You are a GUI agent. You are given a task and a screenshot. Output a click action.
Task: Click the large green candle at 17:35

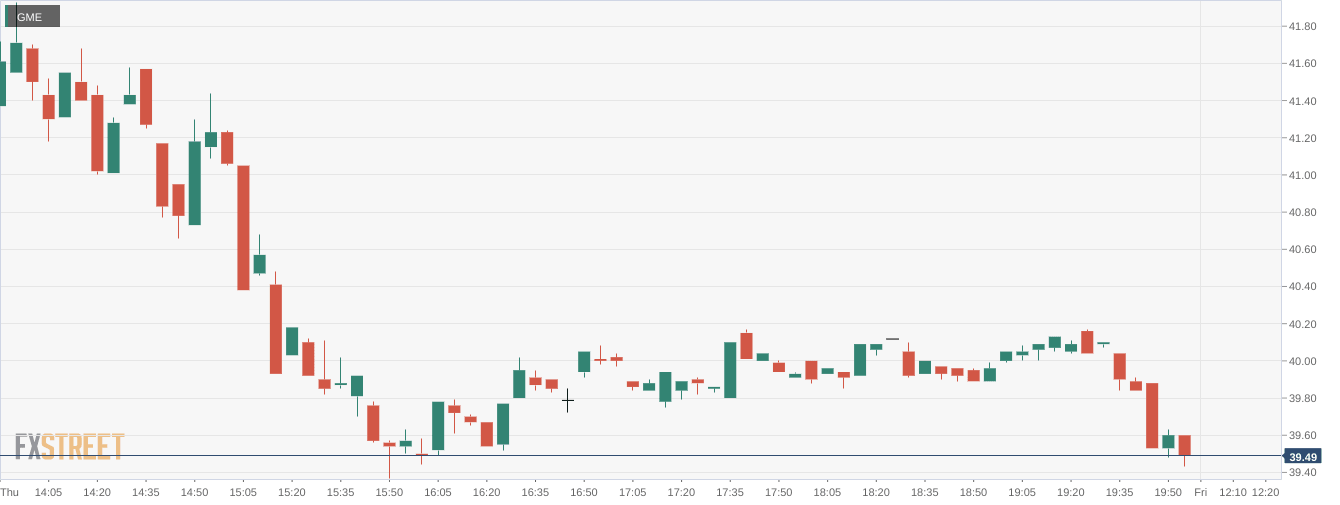point(730,370)
